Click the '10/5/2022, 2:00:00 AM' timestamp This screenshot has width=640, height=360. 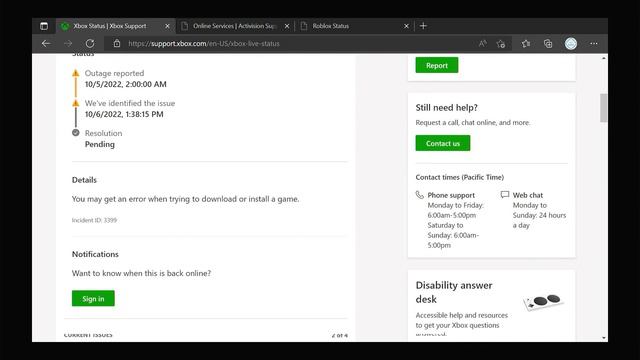pos(126,84)
